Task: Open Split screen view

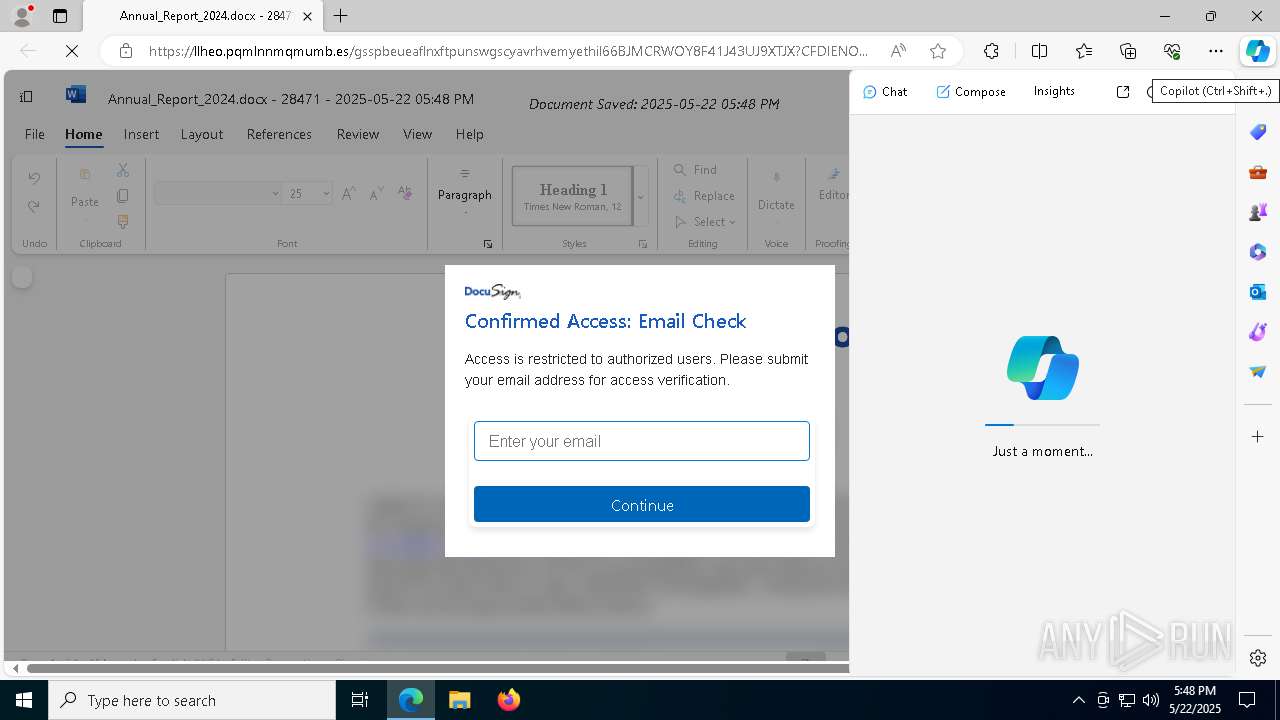Action: click(x=1039, y=51)
